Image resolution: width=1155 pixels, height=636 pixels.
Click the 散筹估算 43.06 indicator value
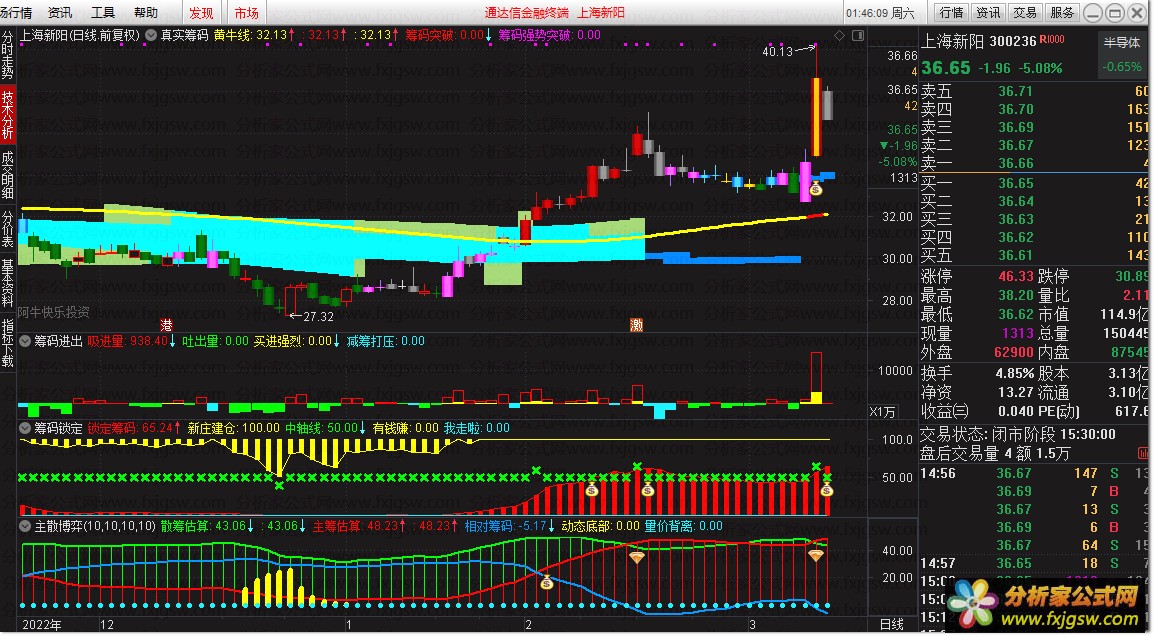[x=207, y=525]
